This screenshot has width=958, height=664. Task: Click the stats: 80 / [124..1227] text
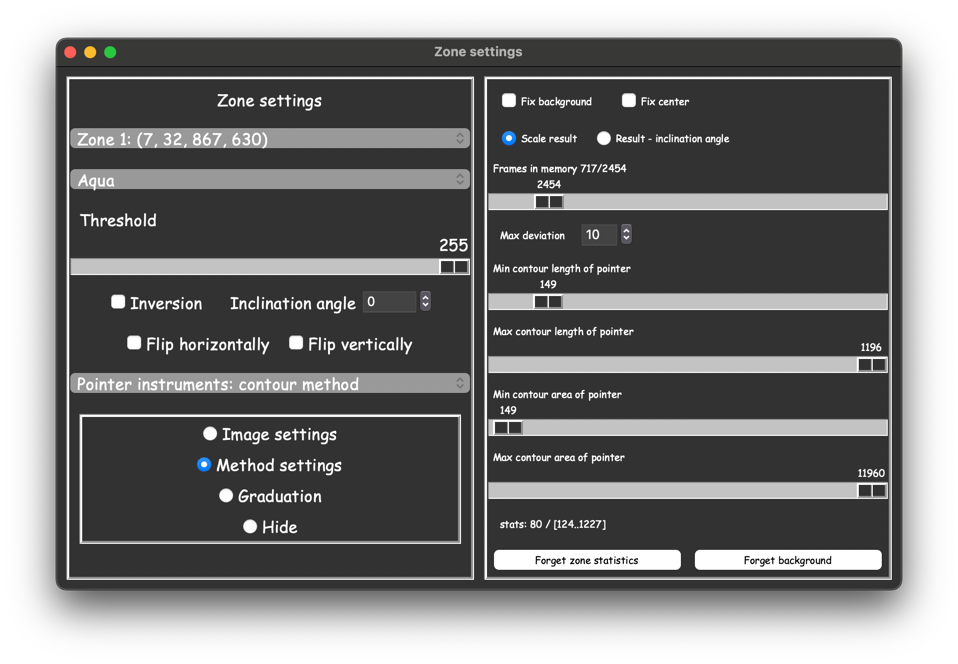click(x=552, y=524)
